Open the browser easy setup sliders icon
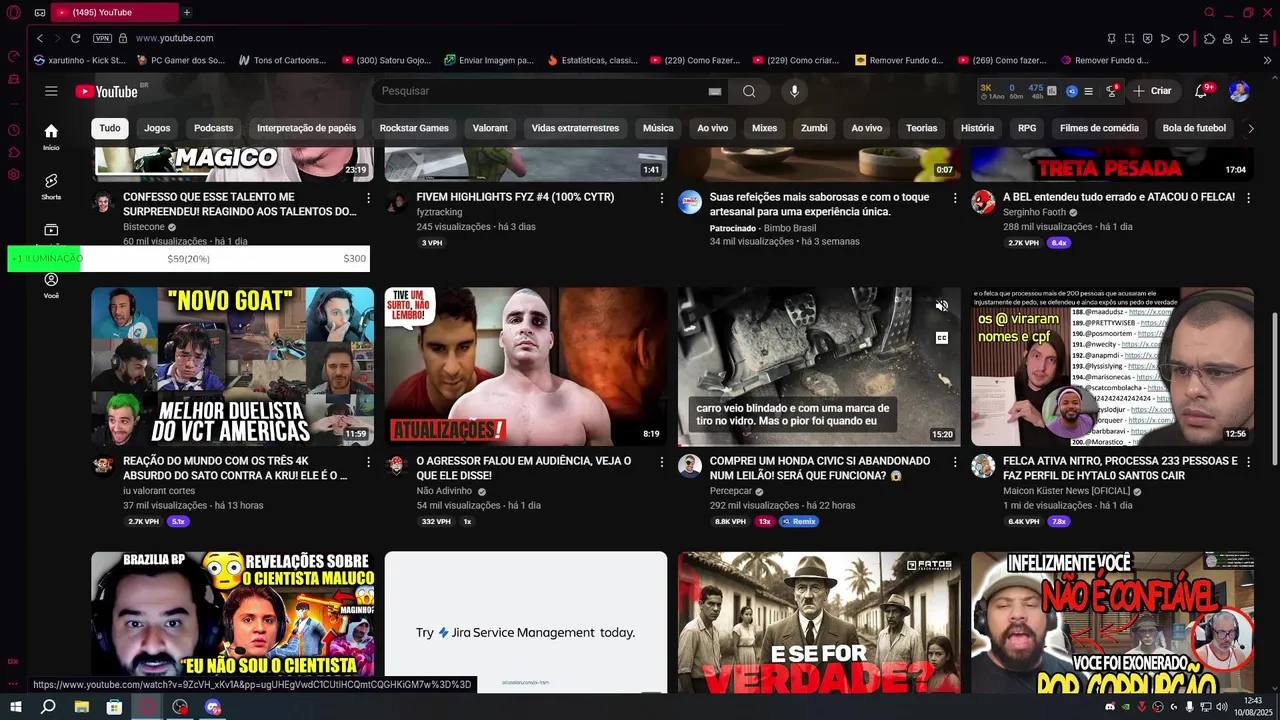The height and width of the screenshot is (720, 1280). [1264, 38]
